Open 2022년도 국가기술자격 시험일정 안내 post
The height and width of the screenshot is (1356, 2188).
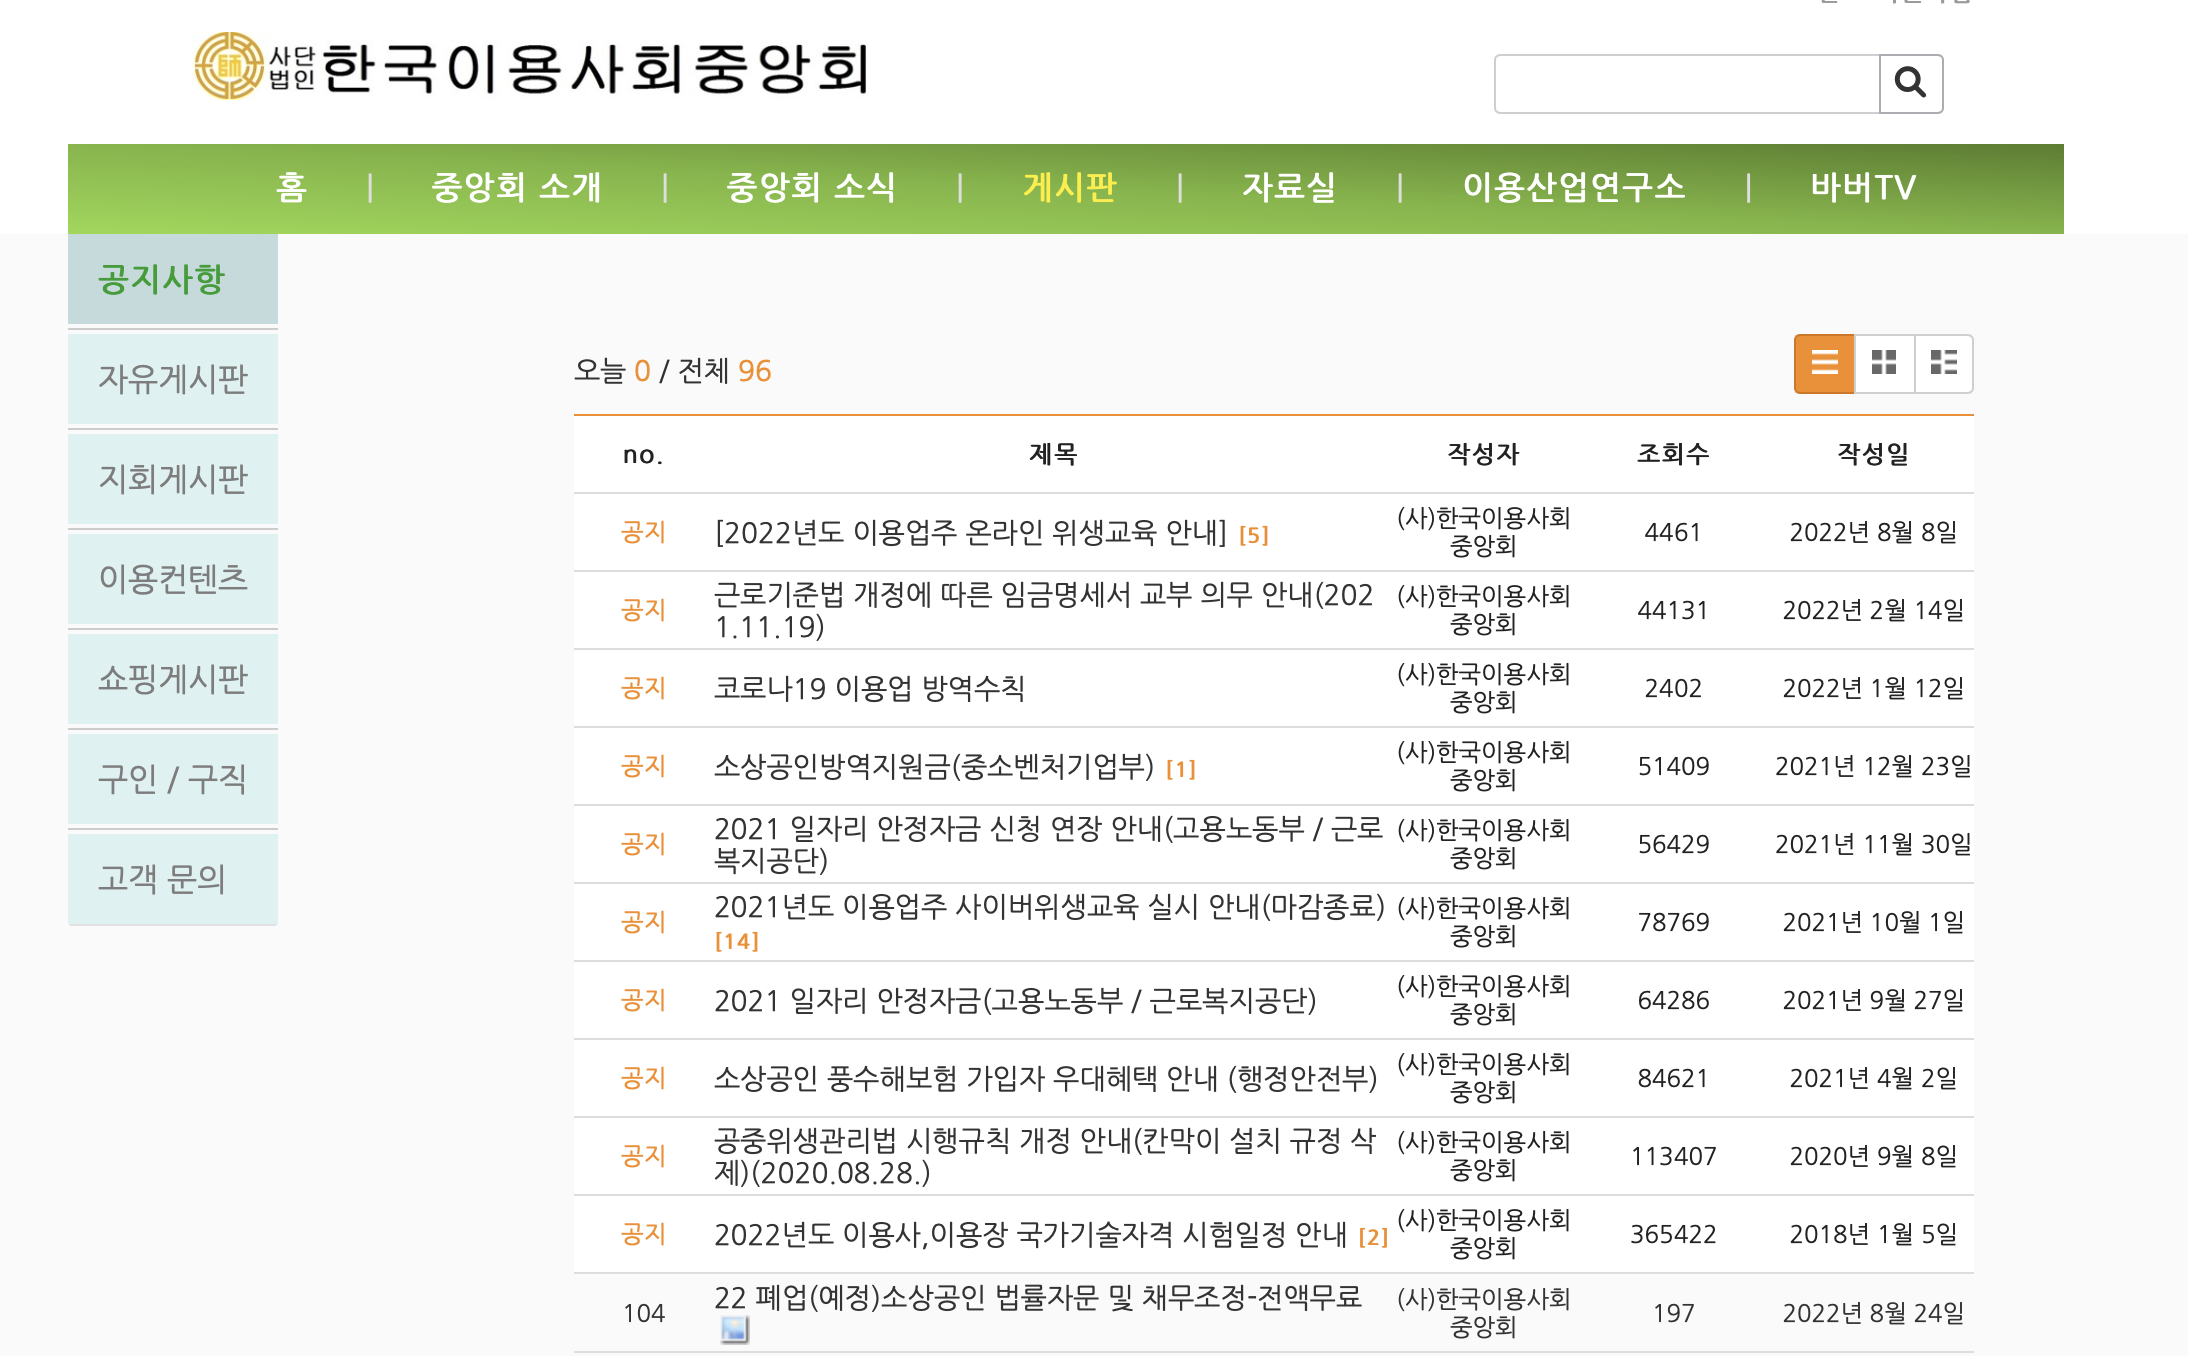click(1030, 1235)
